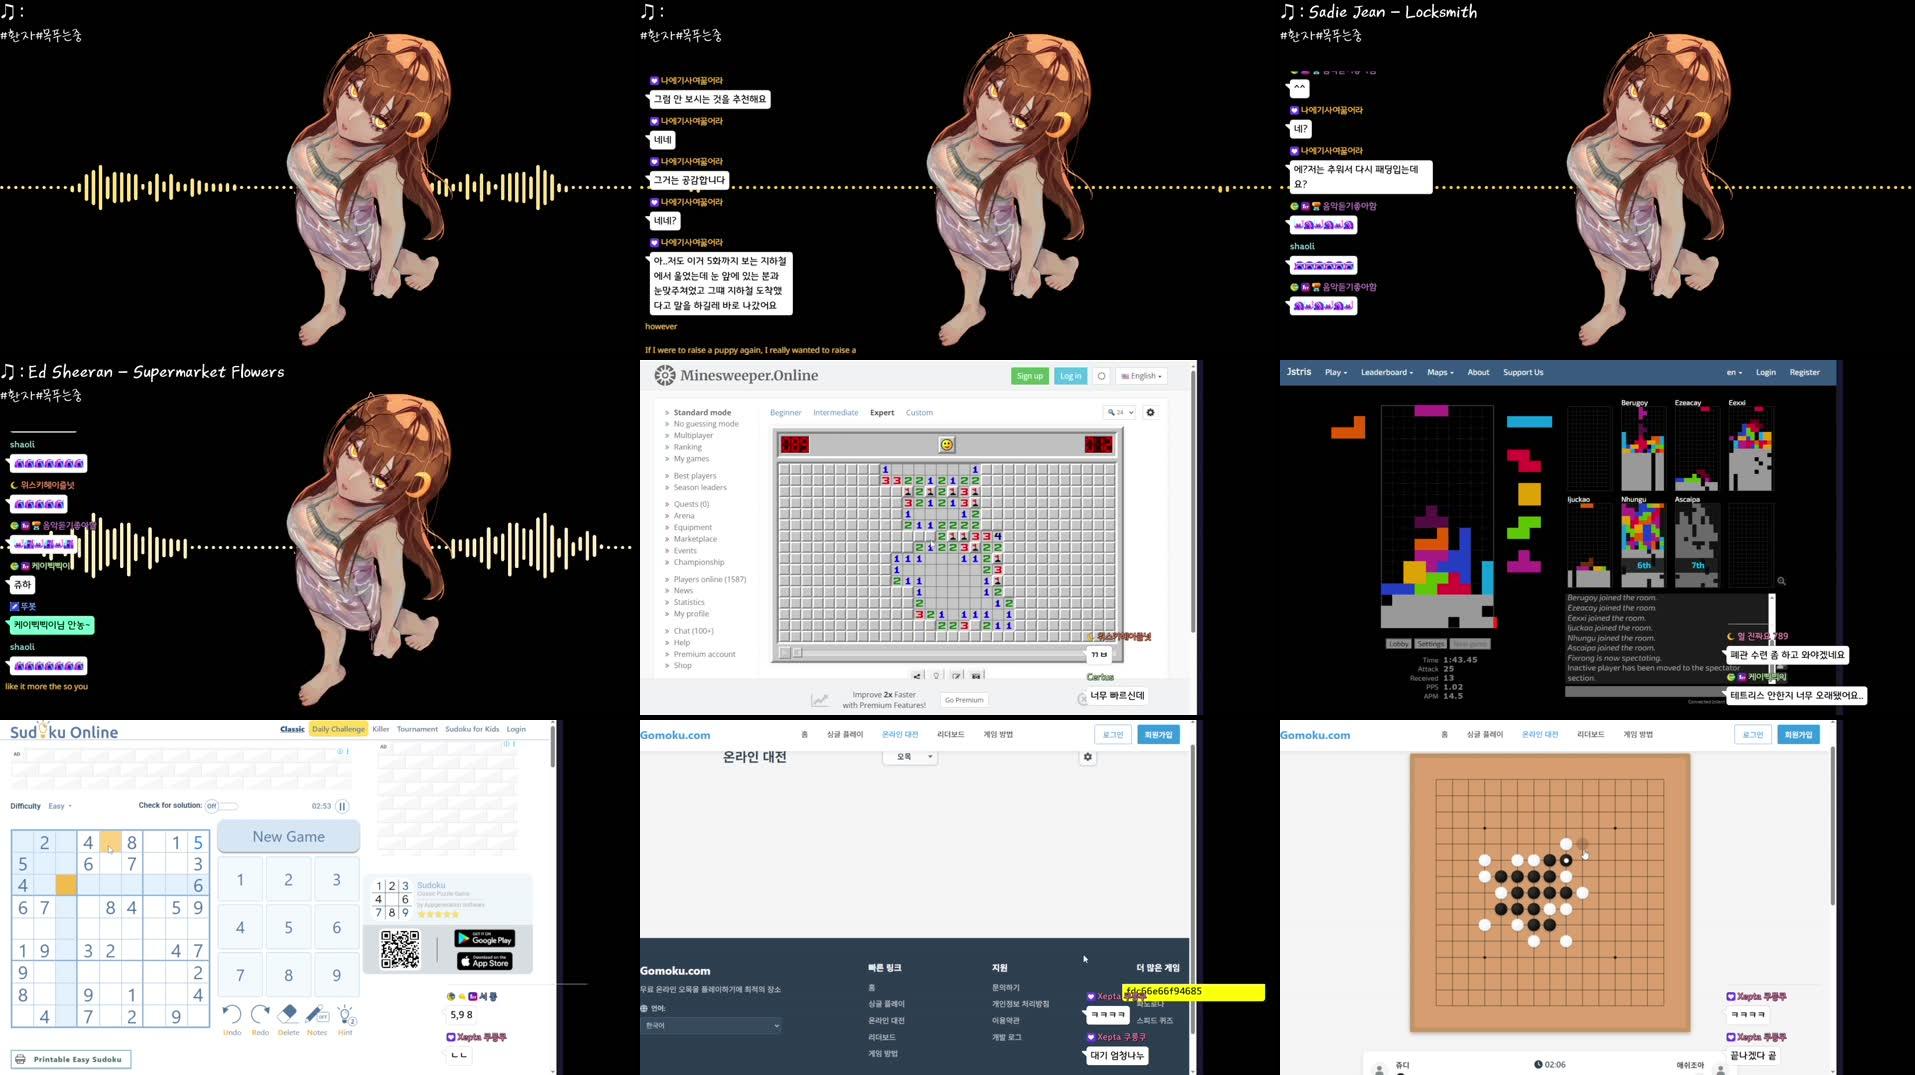Click the Sudoku app QR code
Image resolution: width=1915 pixels, height=1075 pixels.
click(x=399, y=950)
